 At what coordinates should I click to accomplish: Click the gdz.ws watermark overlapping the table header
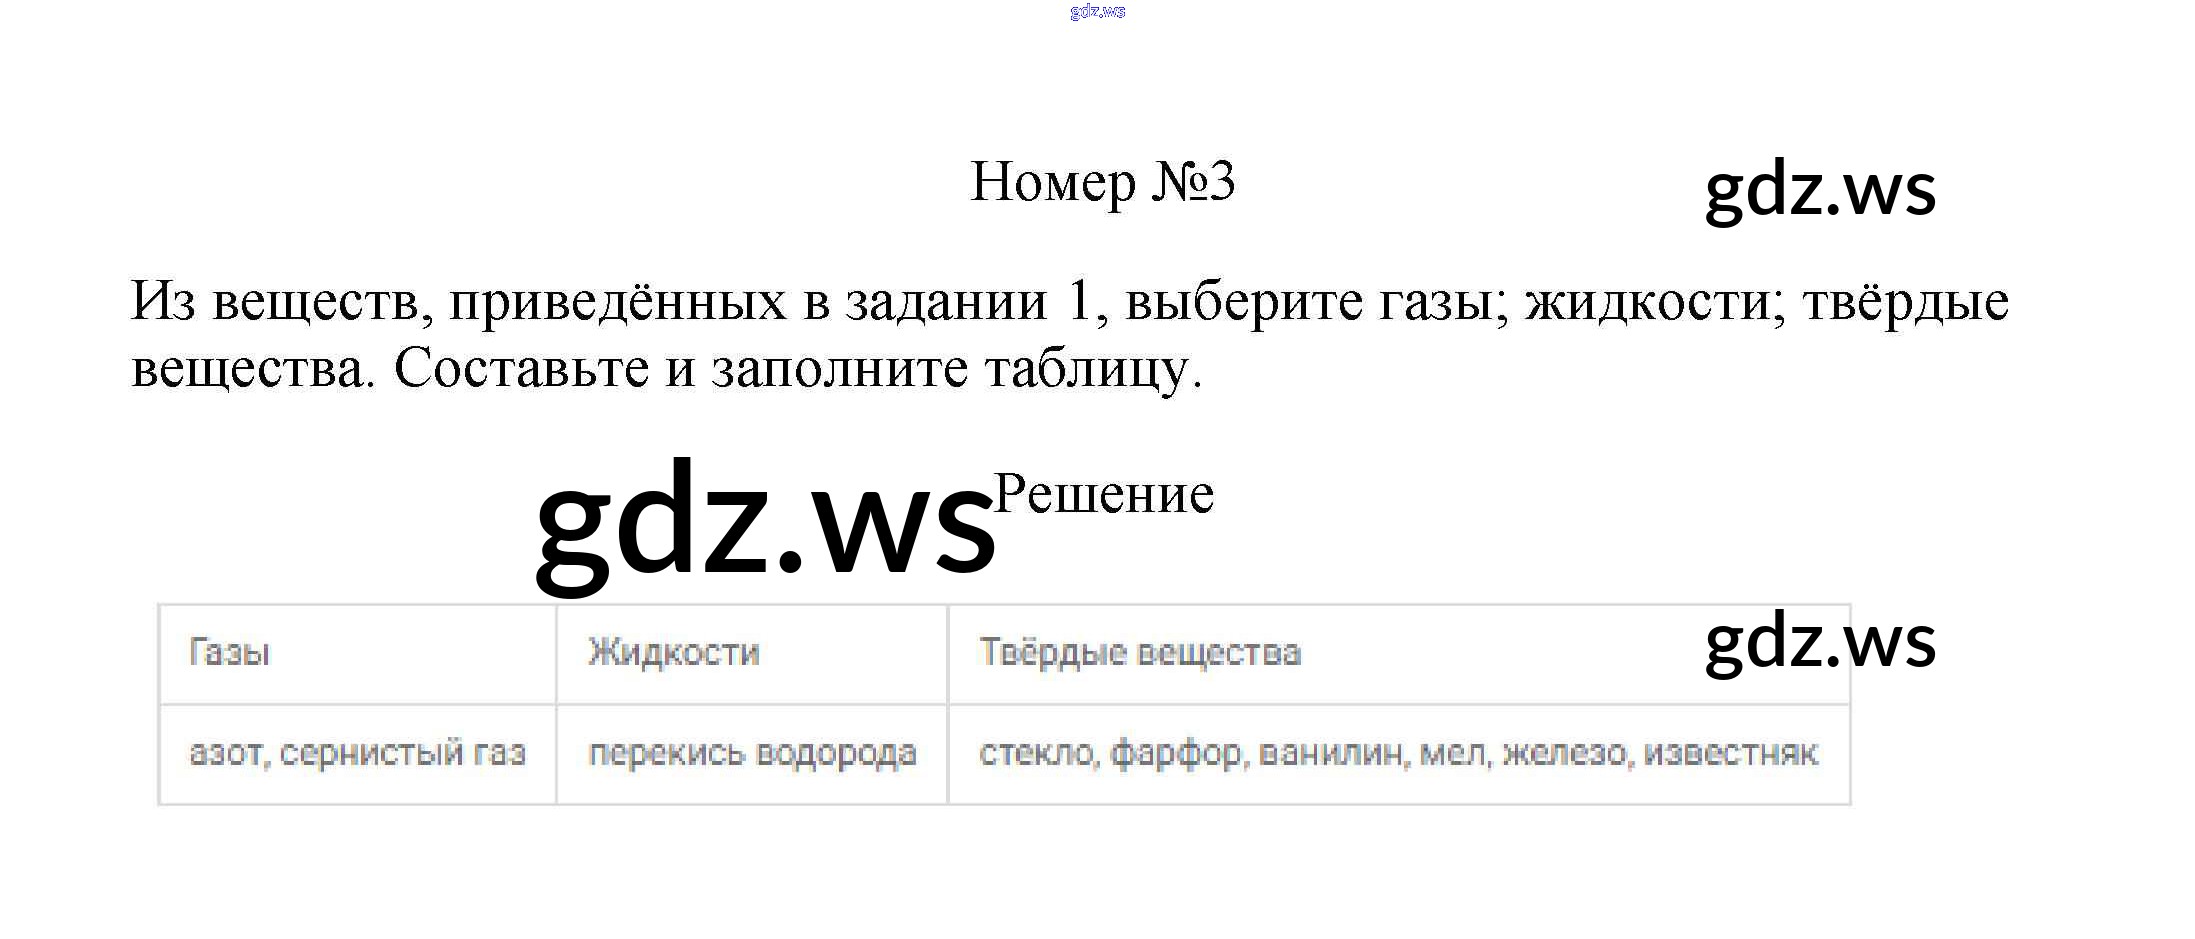click(1820, 641)
